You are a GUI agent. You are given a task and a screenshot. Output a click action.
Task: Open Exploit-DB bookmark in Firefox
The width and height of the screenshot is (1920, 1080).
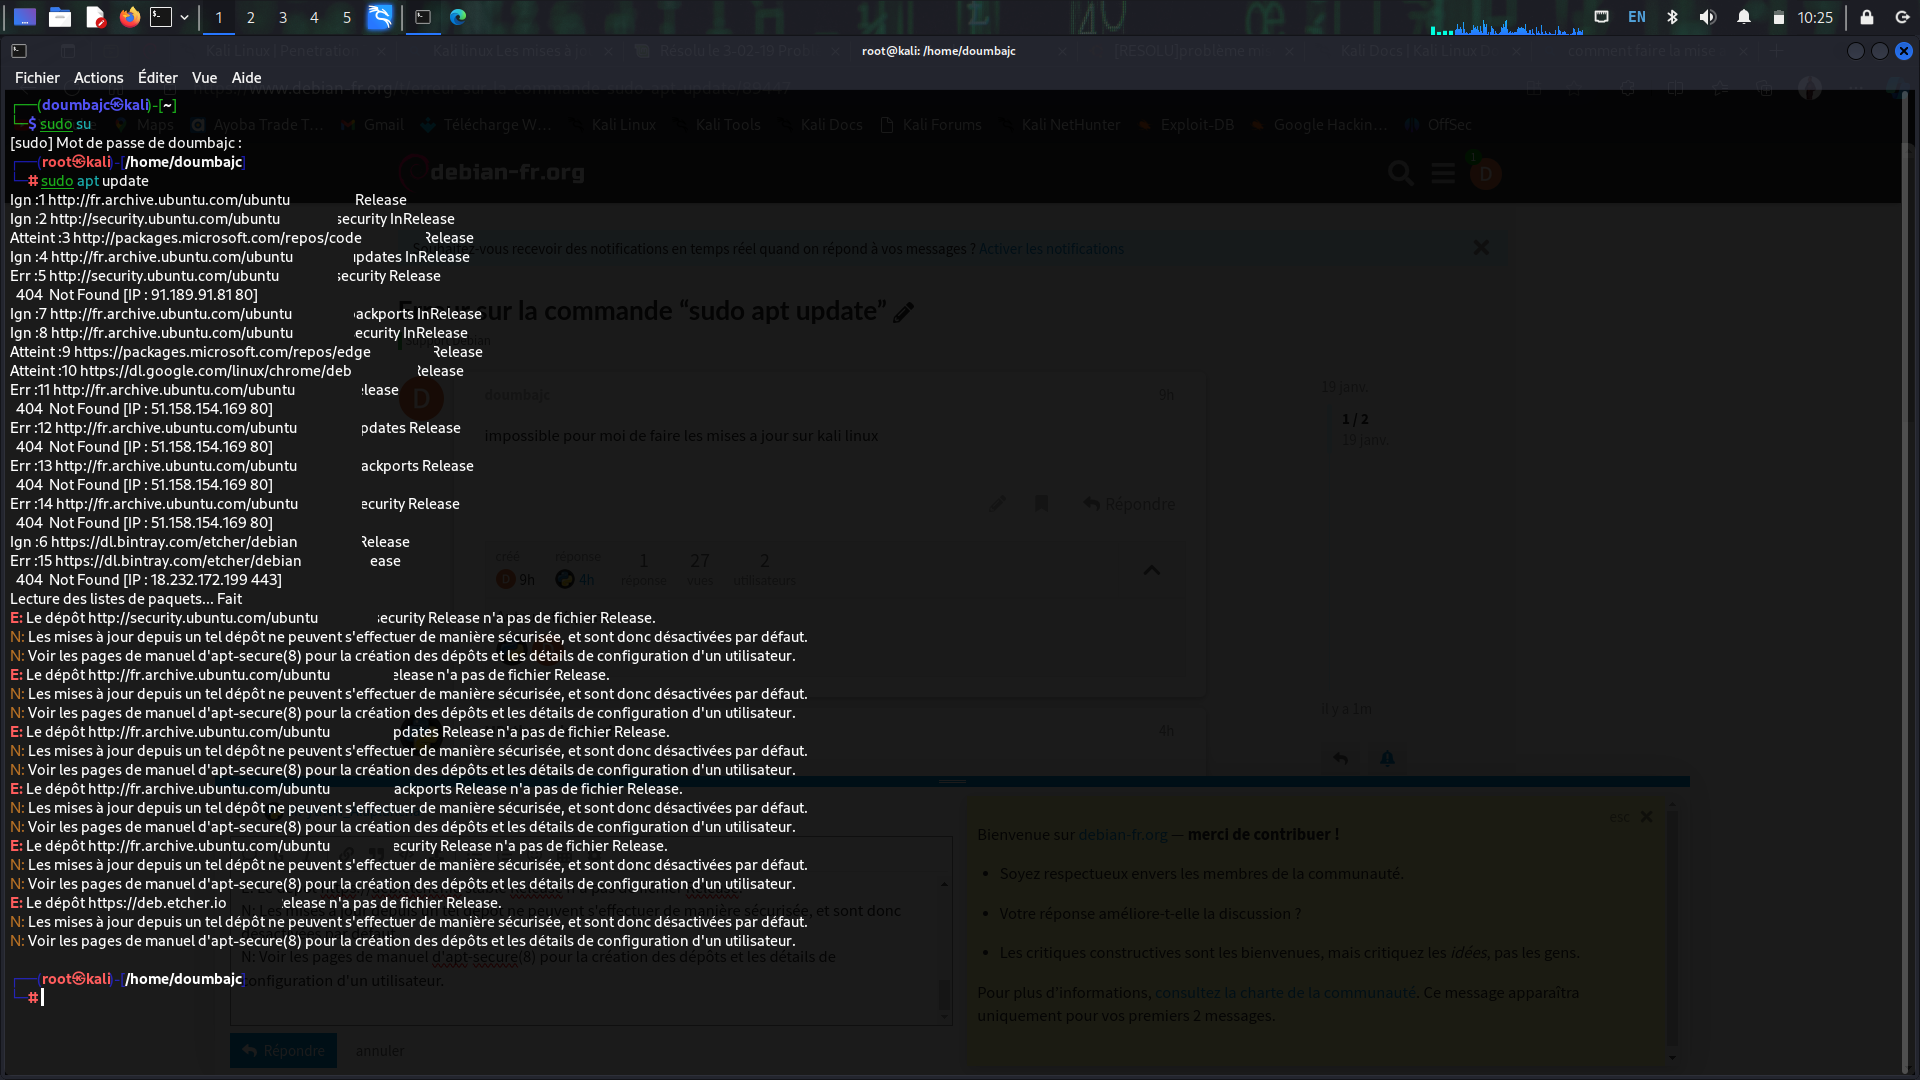click(x=1186, y=125)
